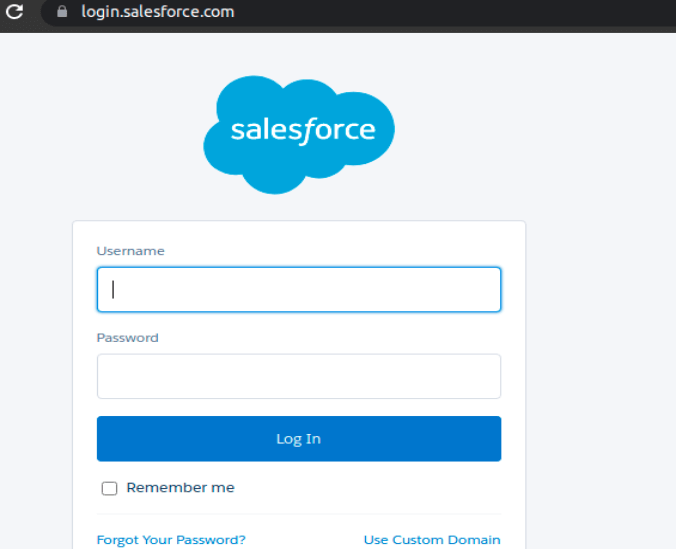Focus the Password input field
The width and height of the screenshot is (676, 549).
(299, 376)
